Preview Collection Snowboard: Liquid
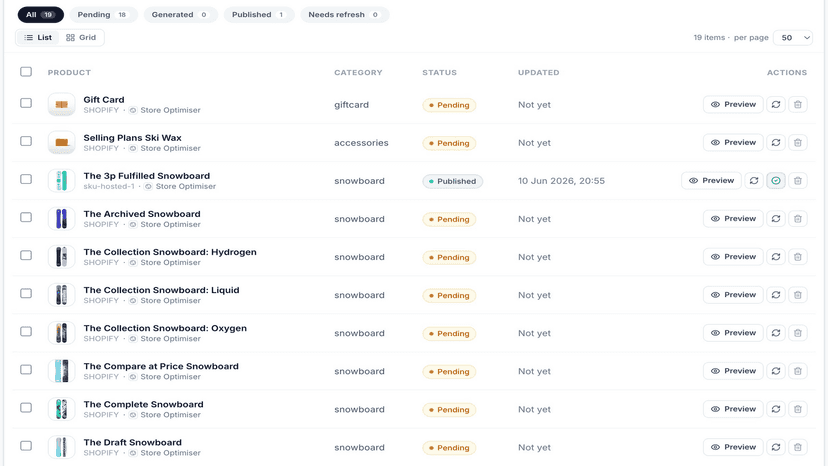Viewport: 828px width, 466px height. tap(733, 295)
